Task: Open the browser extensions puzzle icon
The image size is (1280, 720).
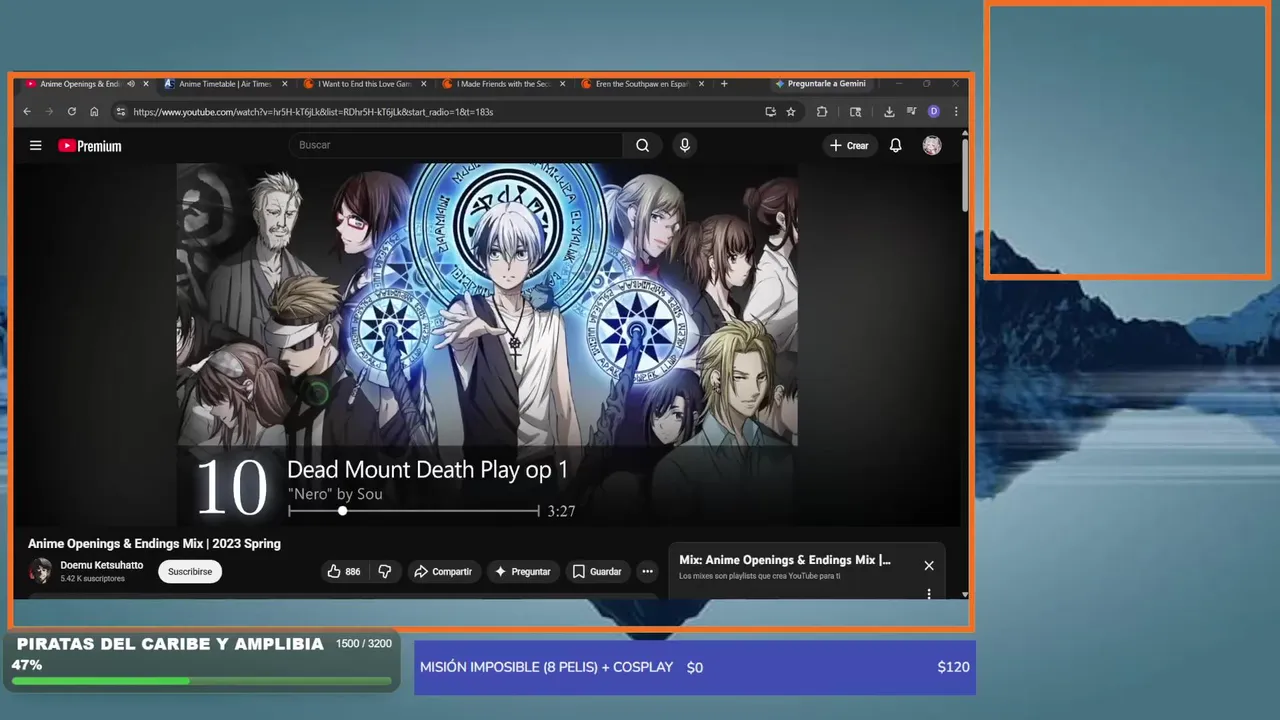Action: (822, 112)
